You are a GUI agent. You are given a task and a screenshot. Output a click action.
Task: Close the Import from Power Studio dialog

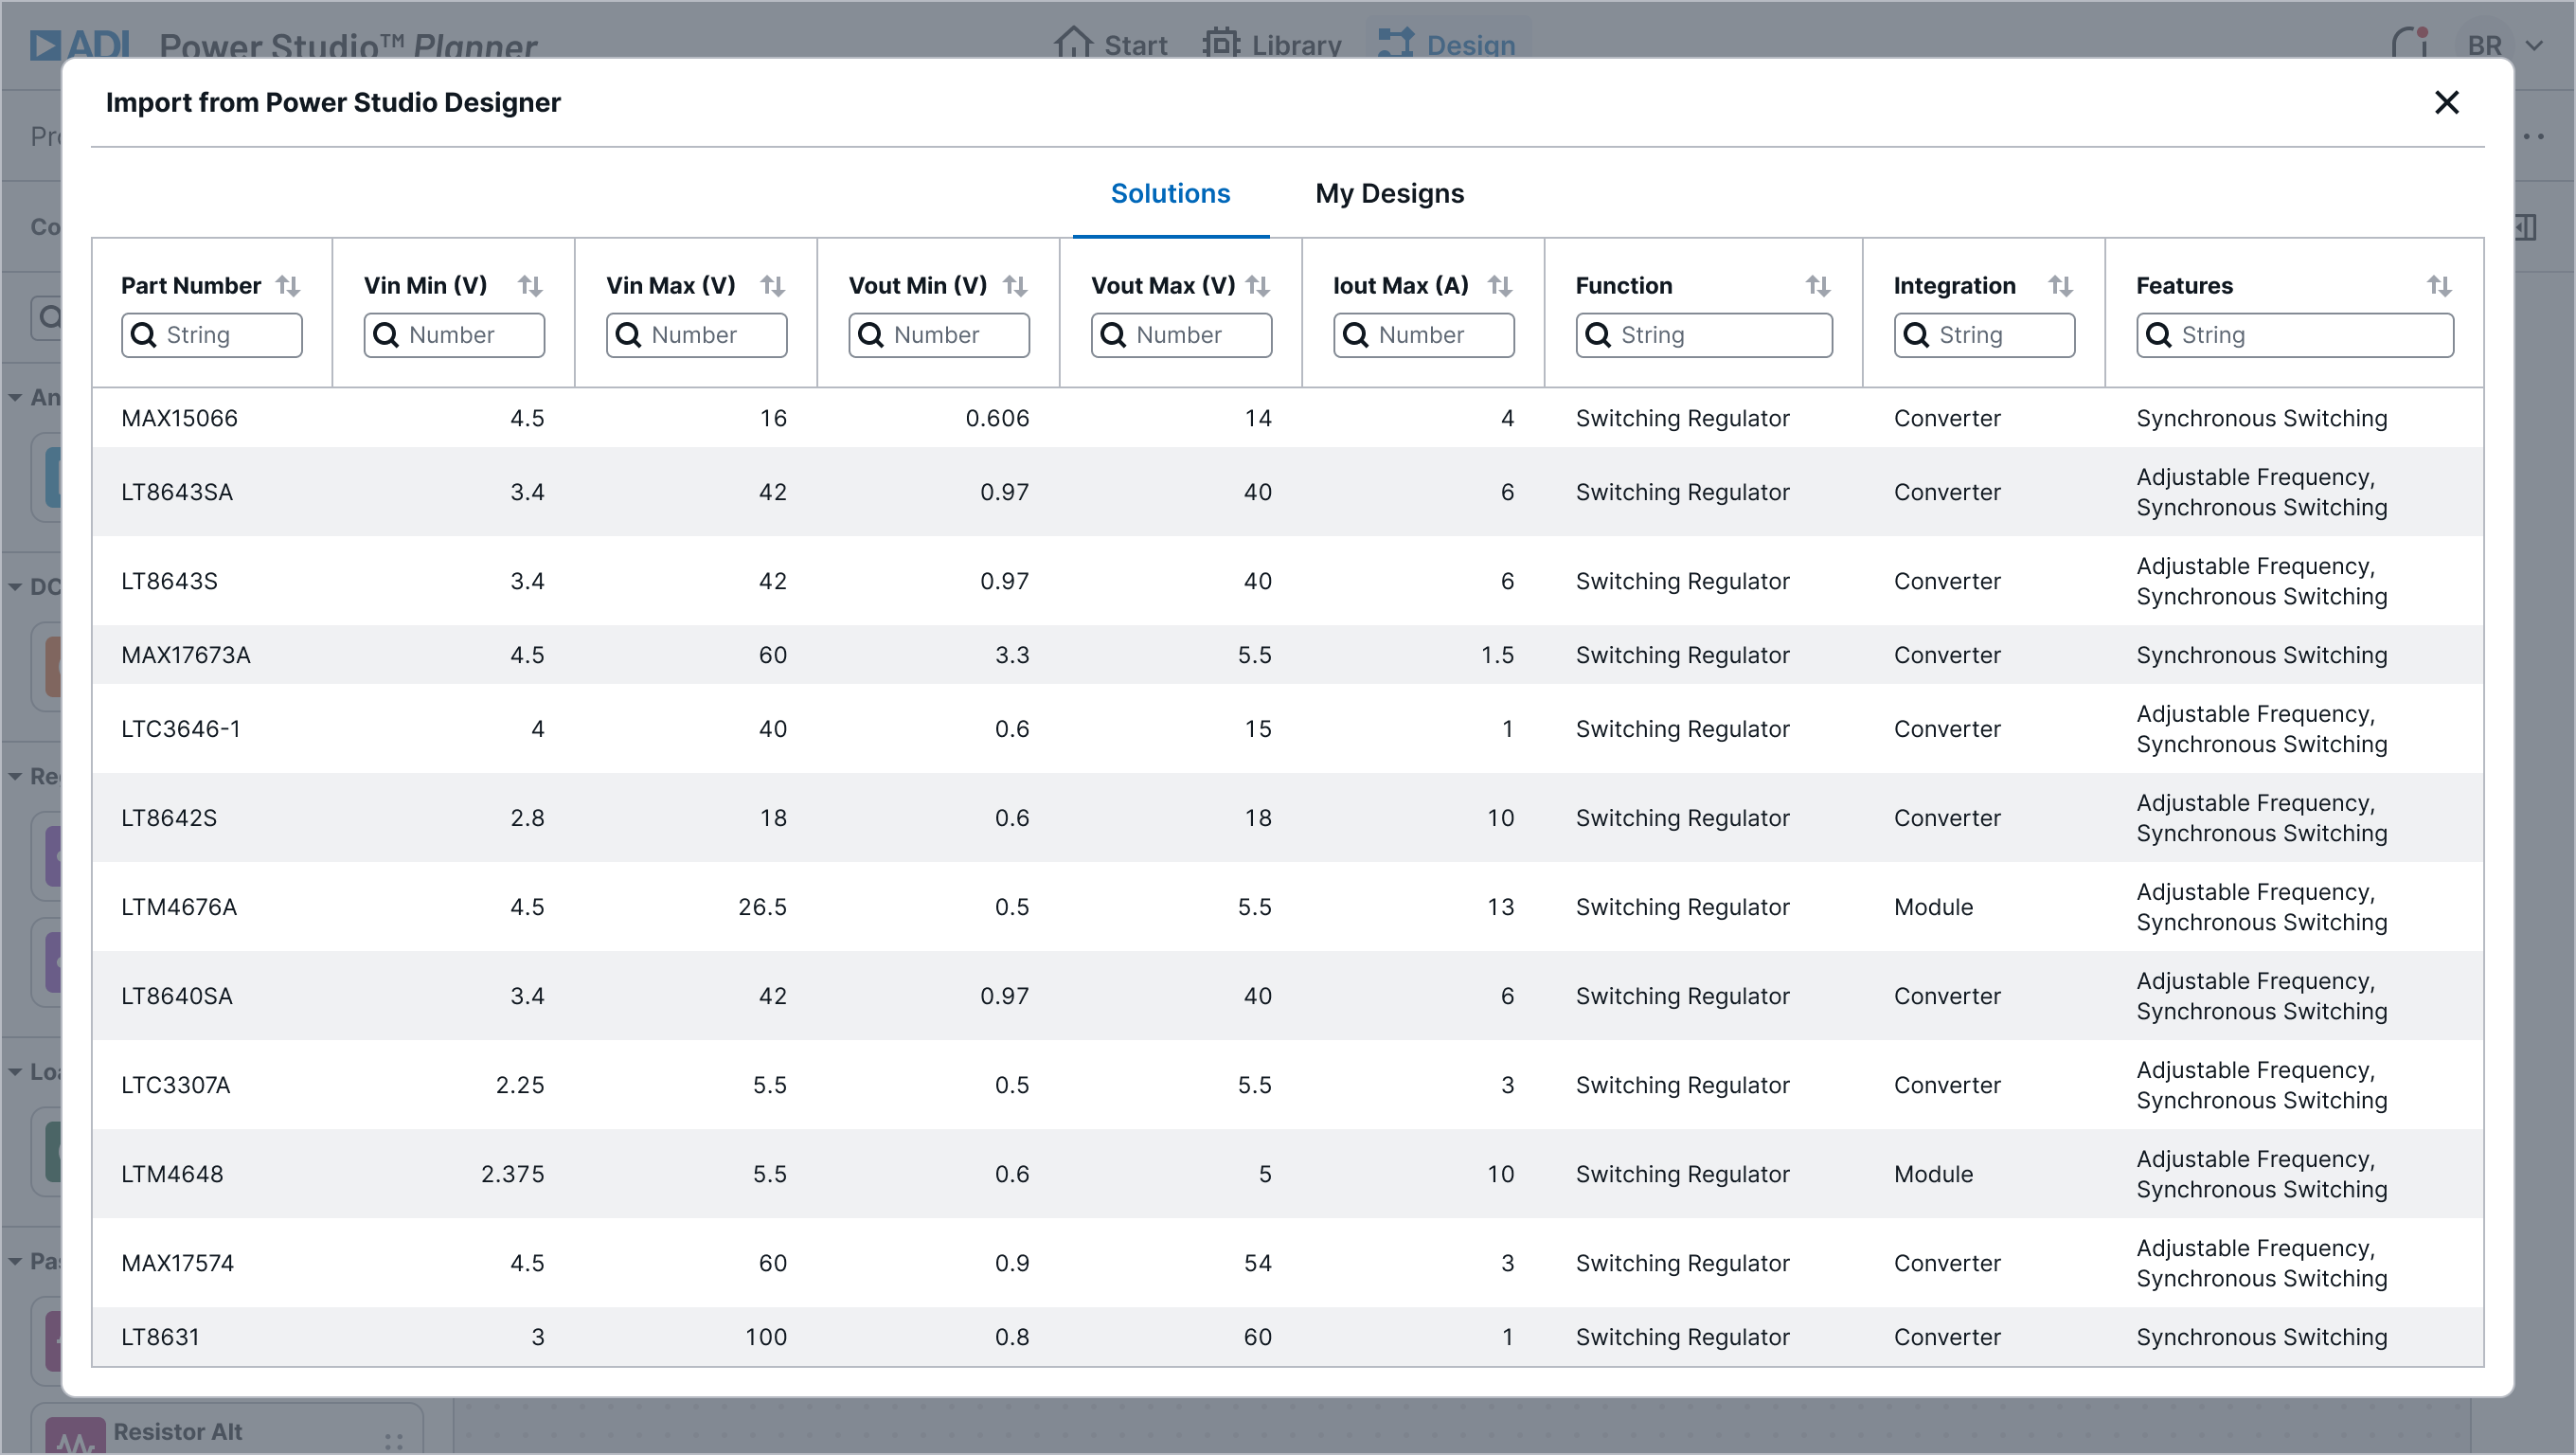tap(2446, 102)
